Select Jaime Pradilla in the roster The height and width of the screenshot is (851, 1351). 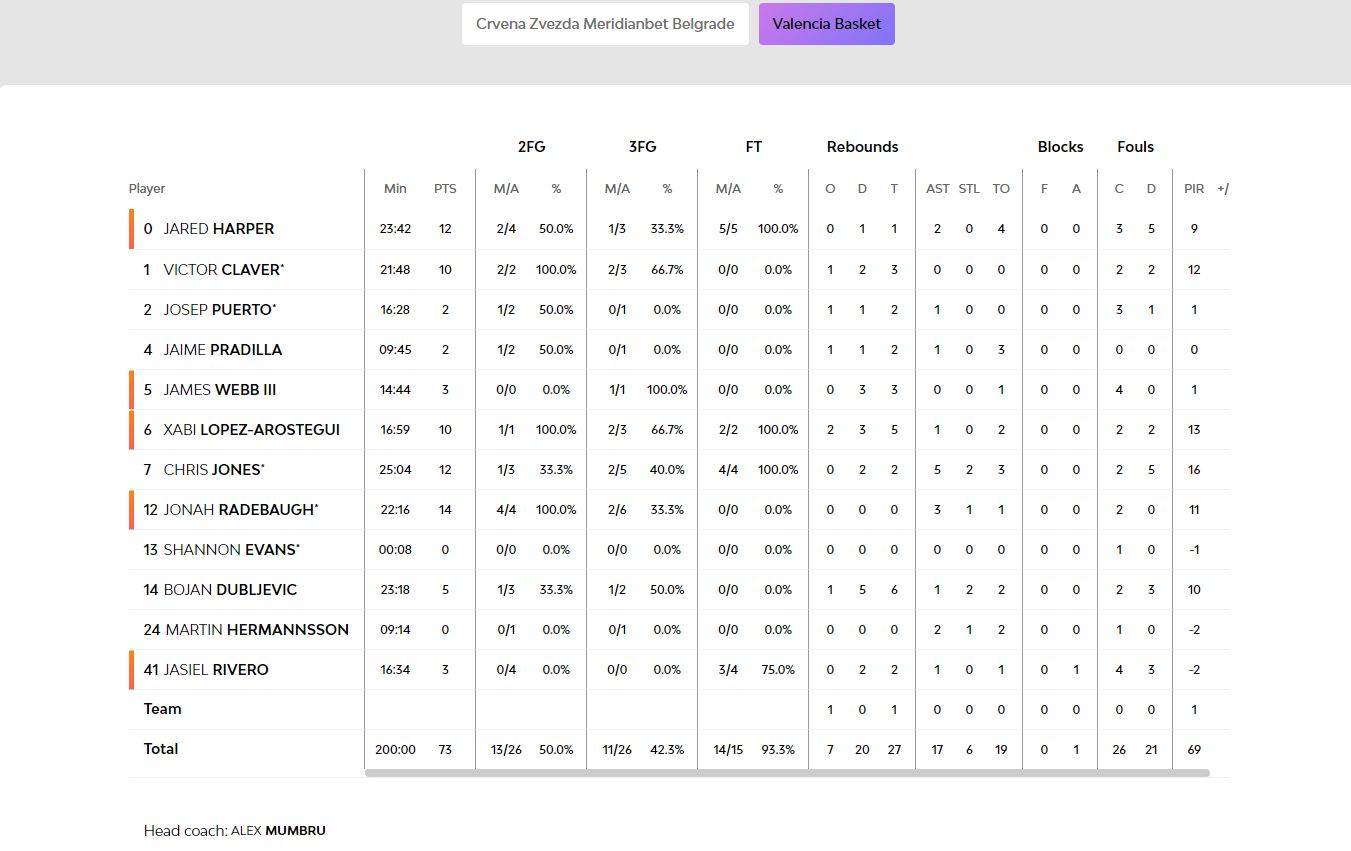coord(222,349)
